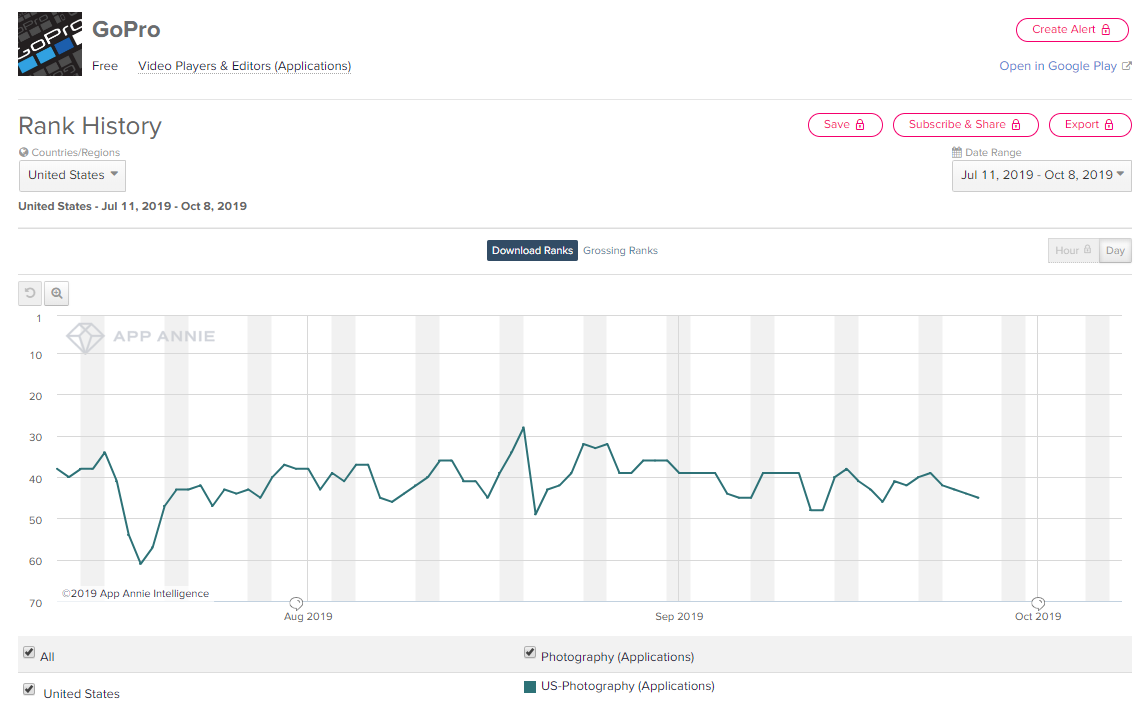Screen dimensions: 1146x705
Task: Click the lock icon on Create Alert
Action: click(x=1106, y=29)
